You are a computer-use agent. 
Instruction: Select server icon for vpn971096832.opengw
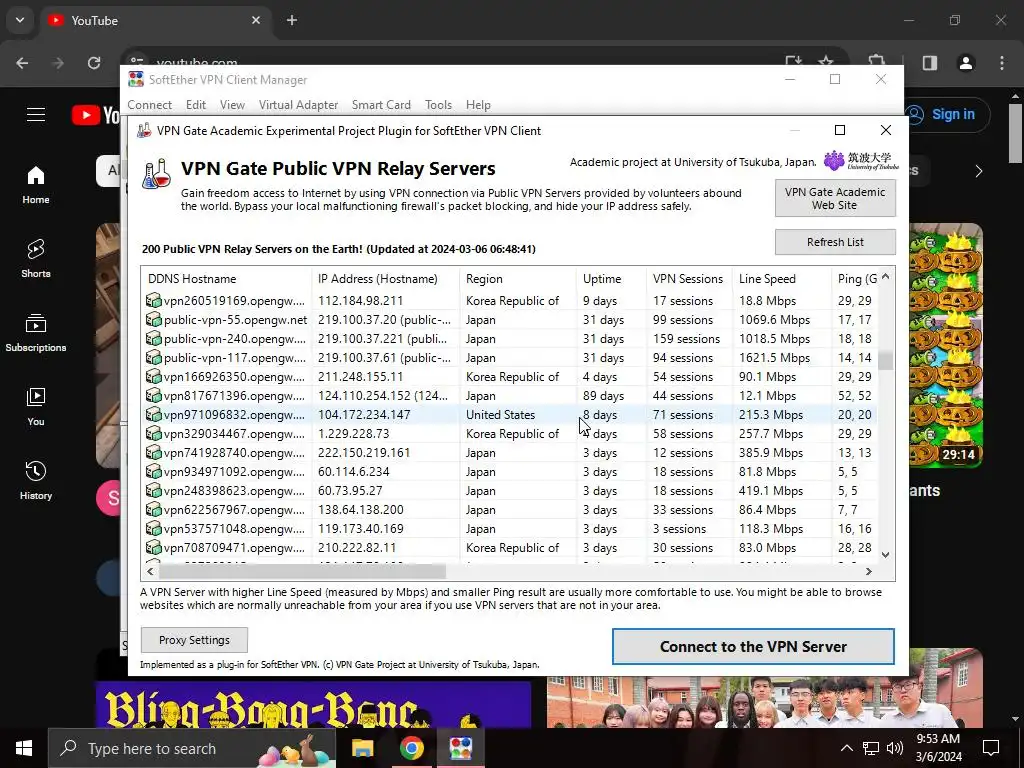(153, 414)
